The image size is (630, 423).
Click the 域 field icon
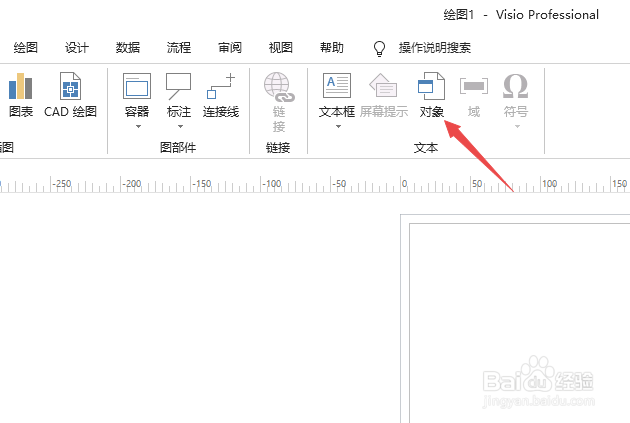[x=474, y=86]
